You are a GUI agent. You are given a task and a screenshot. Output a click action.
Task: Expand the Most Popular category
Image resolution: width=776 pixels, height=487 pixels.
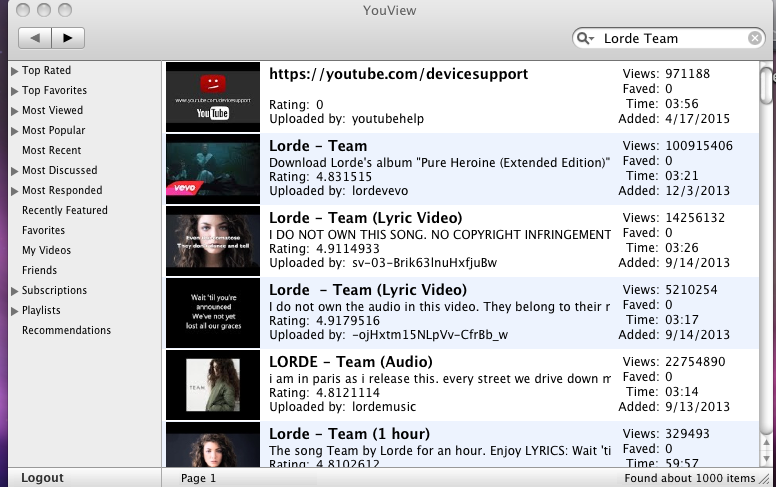tap(14, 131)
